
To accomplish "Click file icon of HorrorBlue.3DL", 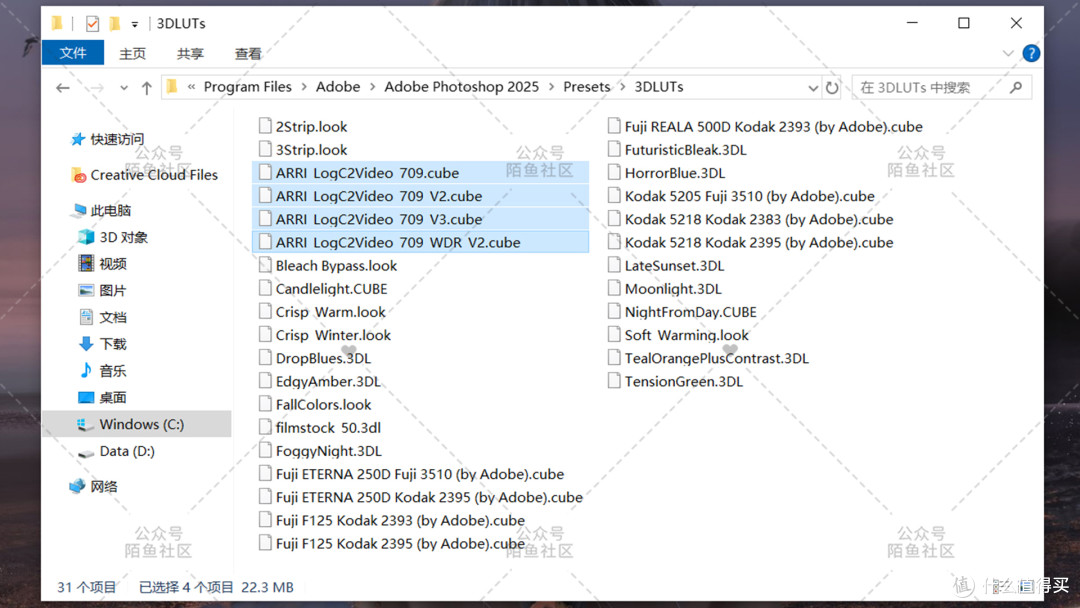I will (x=614, y=172).
